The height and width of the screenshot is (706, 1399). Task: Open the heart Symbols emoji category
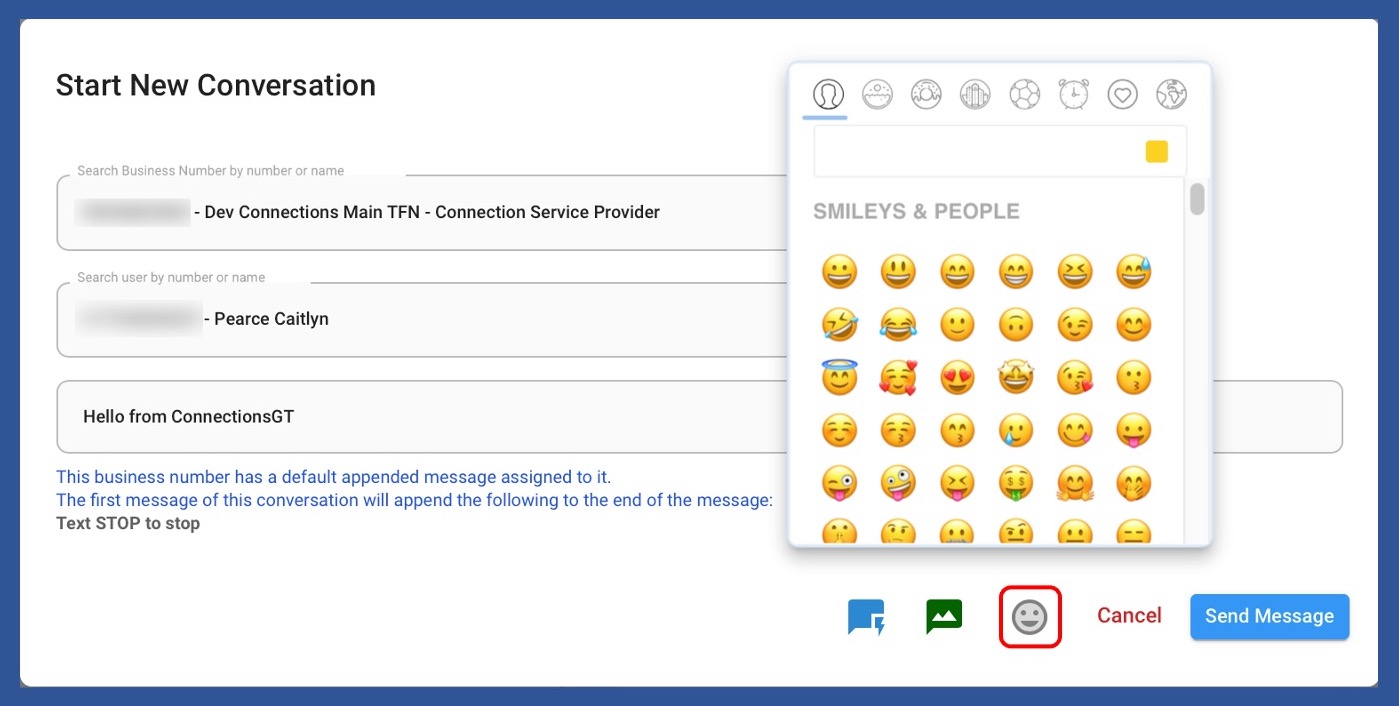click(x=1122, y=95)
